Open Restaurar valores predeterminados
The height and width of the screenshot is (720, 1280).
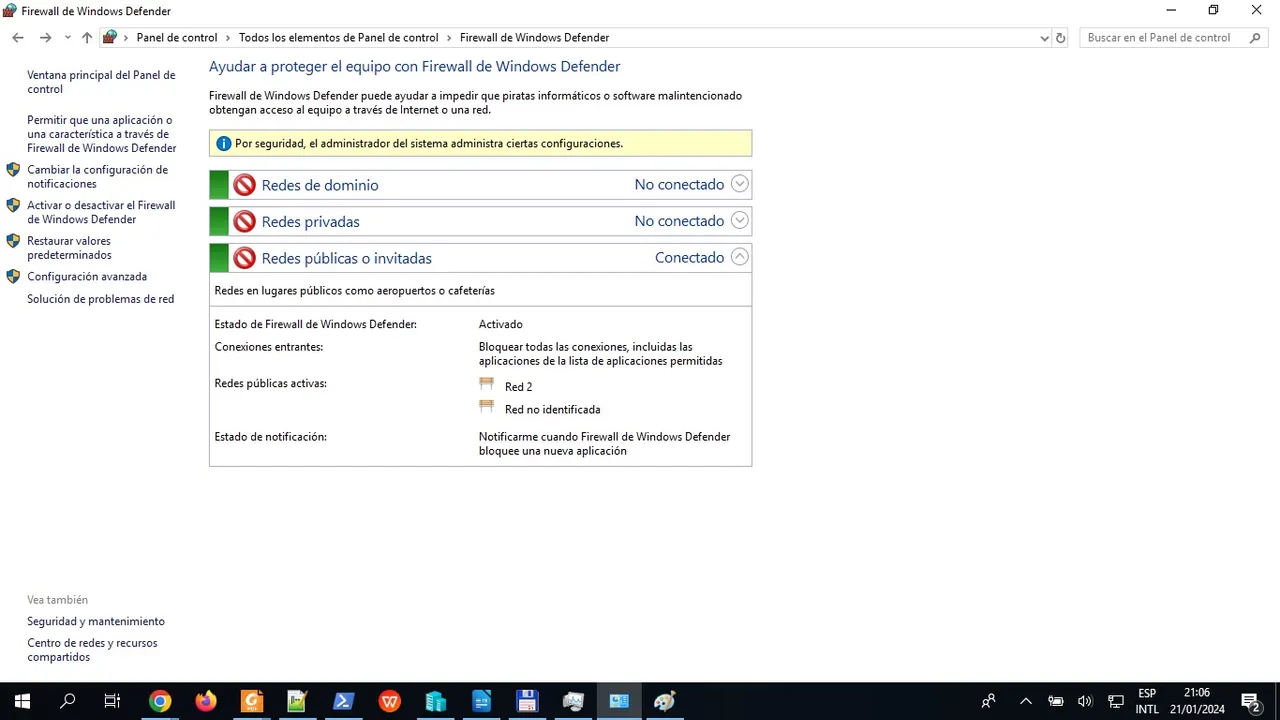click(x=69, y=248)
